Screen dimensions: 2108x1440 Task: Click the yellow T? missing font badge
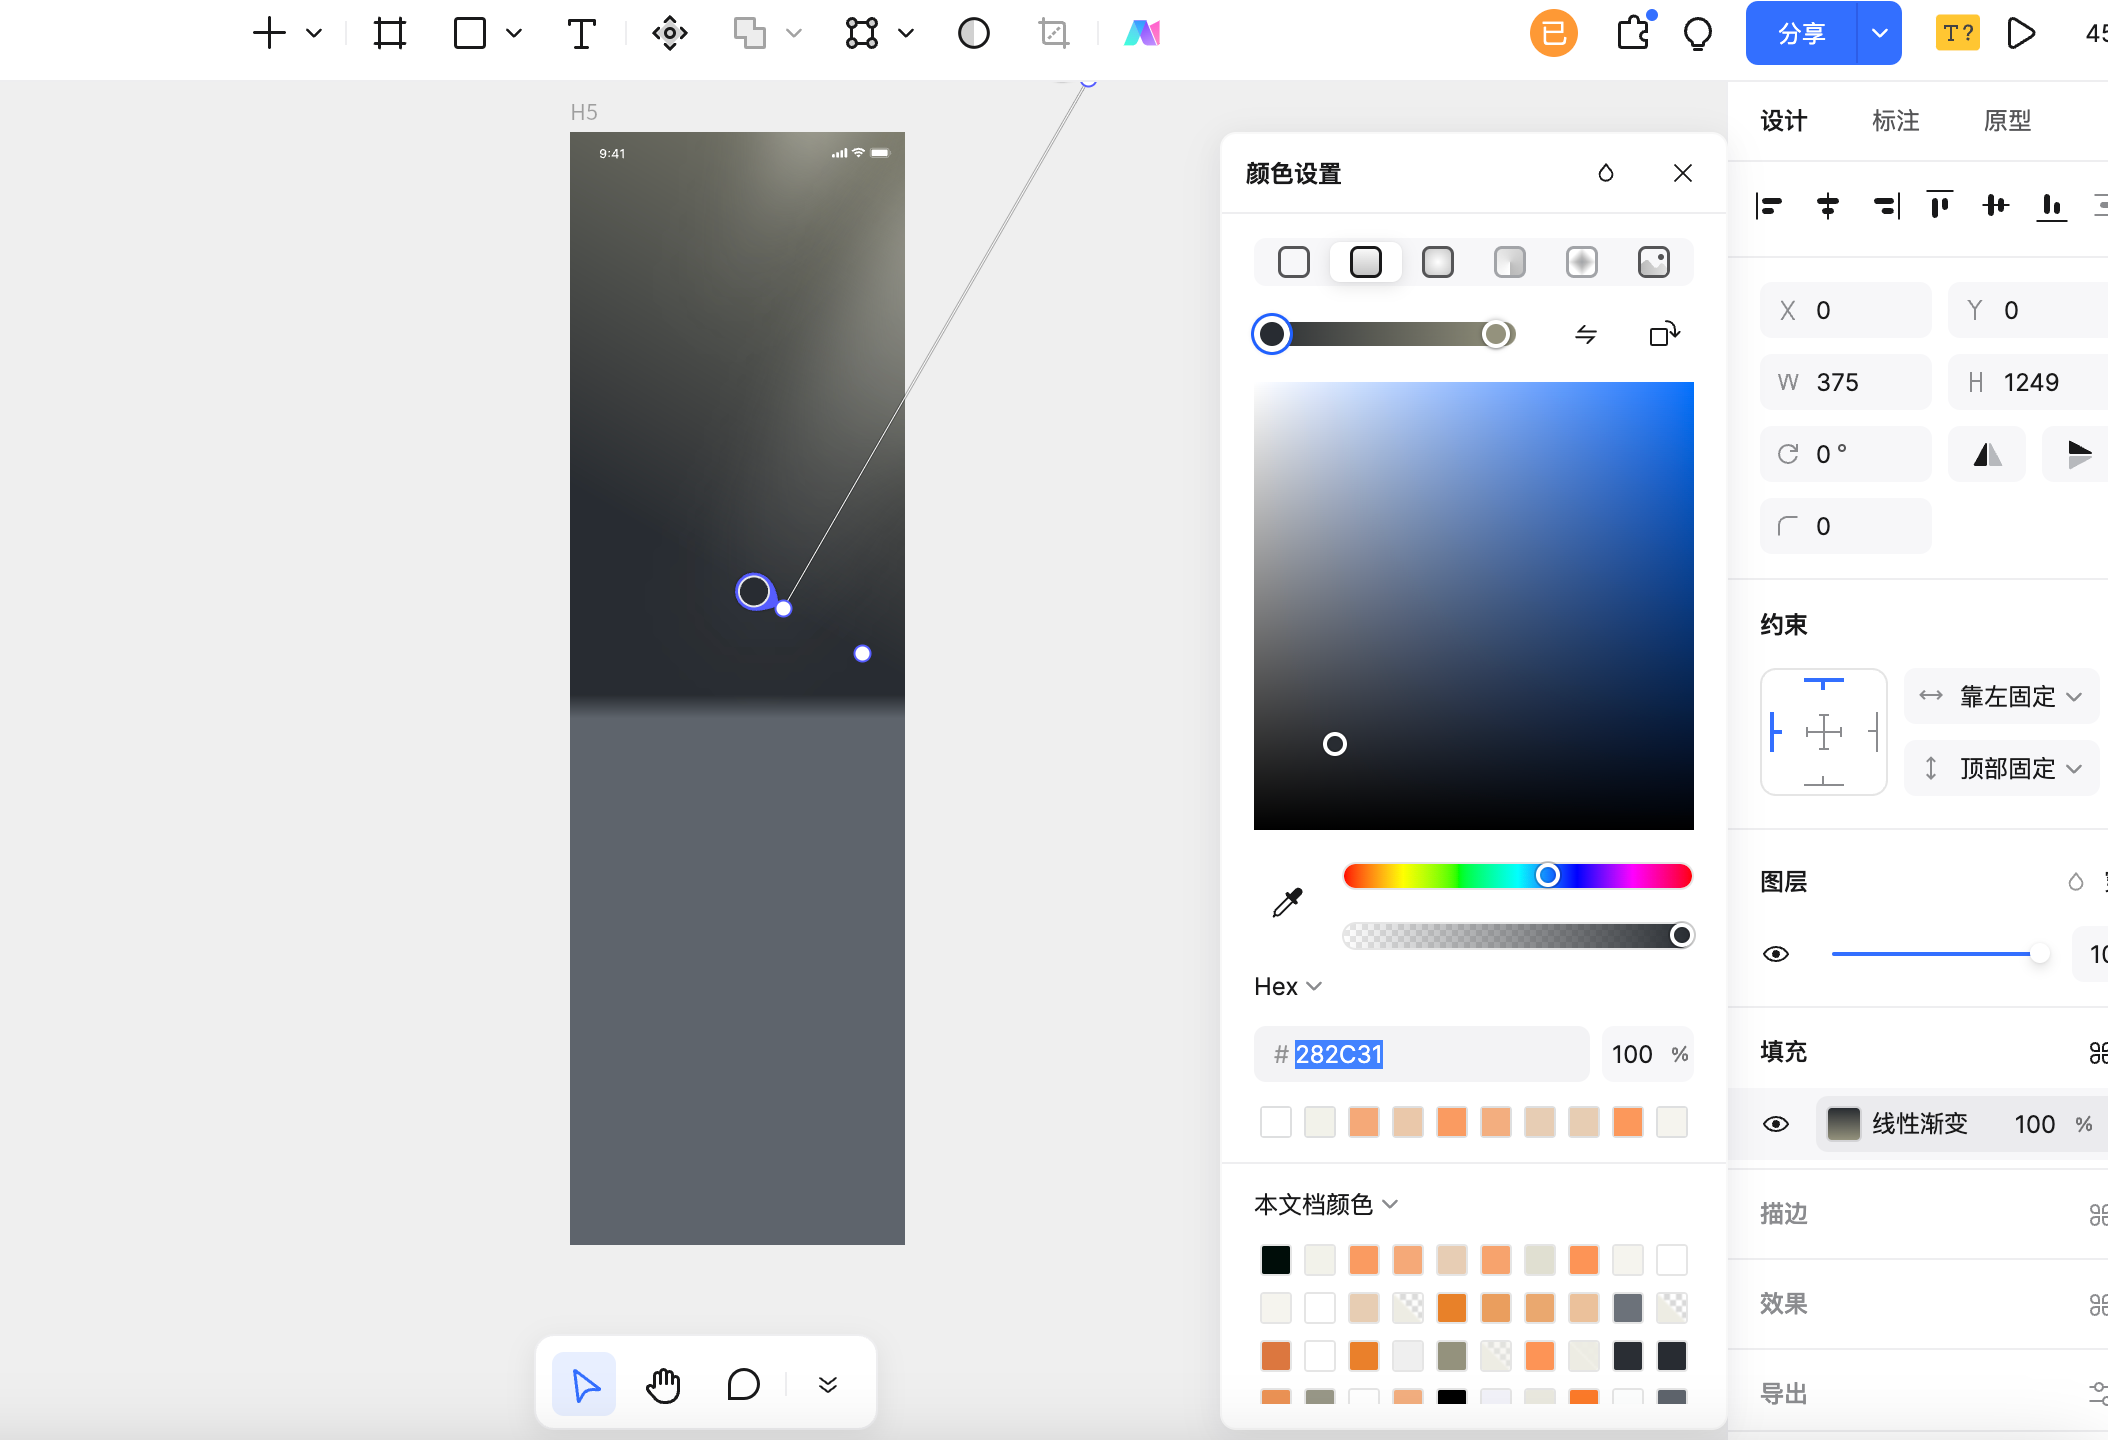click(x=1957, y=33)
